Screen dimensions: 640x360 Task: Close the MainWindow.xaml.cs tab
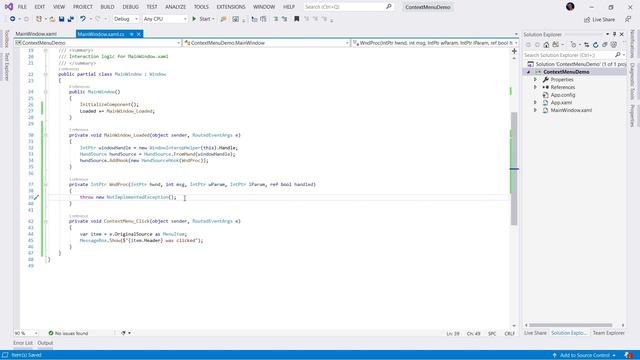[139, 34]
